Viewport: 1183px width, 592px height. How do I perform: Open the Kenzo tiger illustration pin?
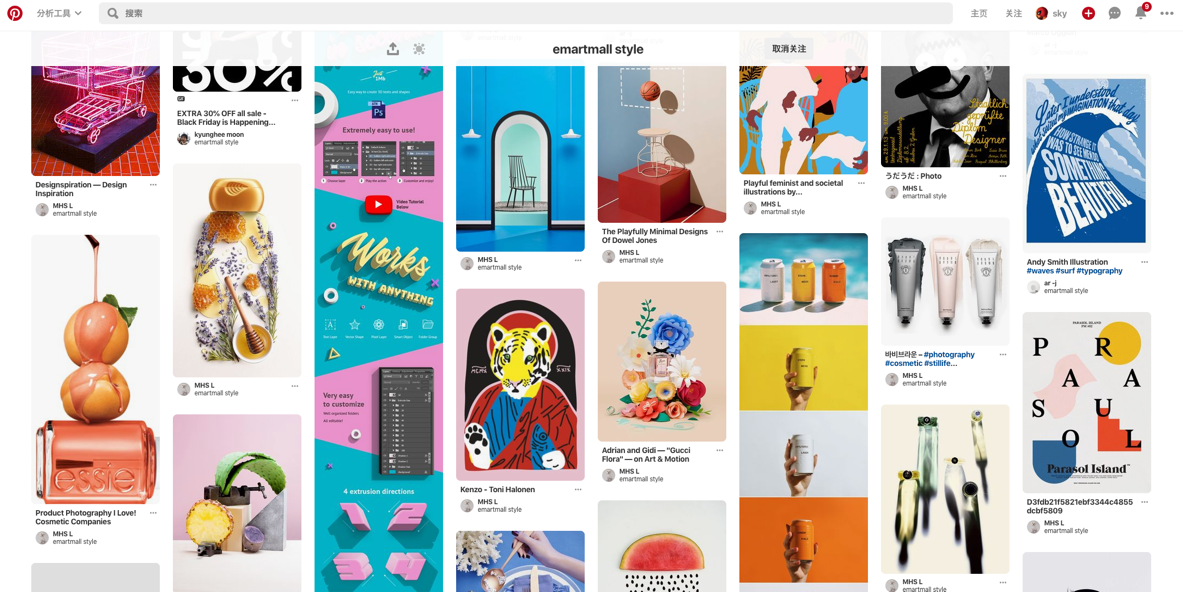520,385
